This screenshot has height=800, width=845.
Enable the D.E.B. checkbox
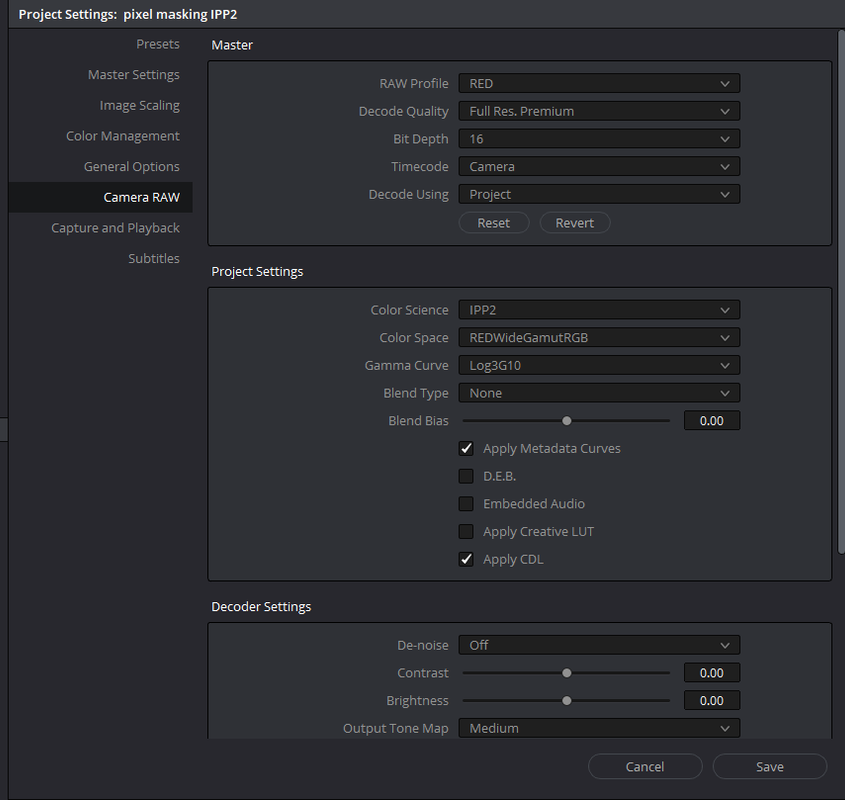click(x=466, y=476)
